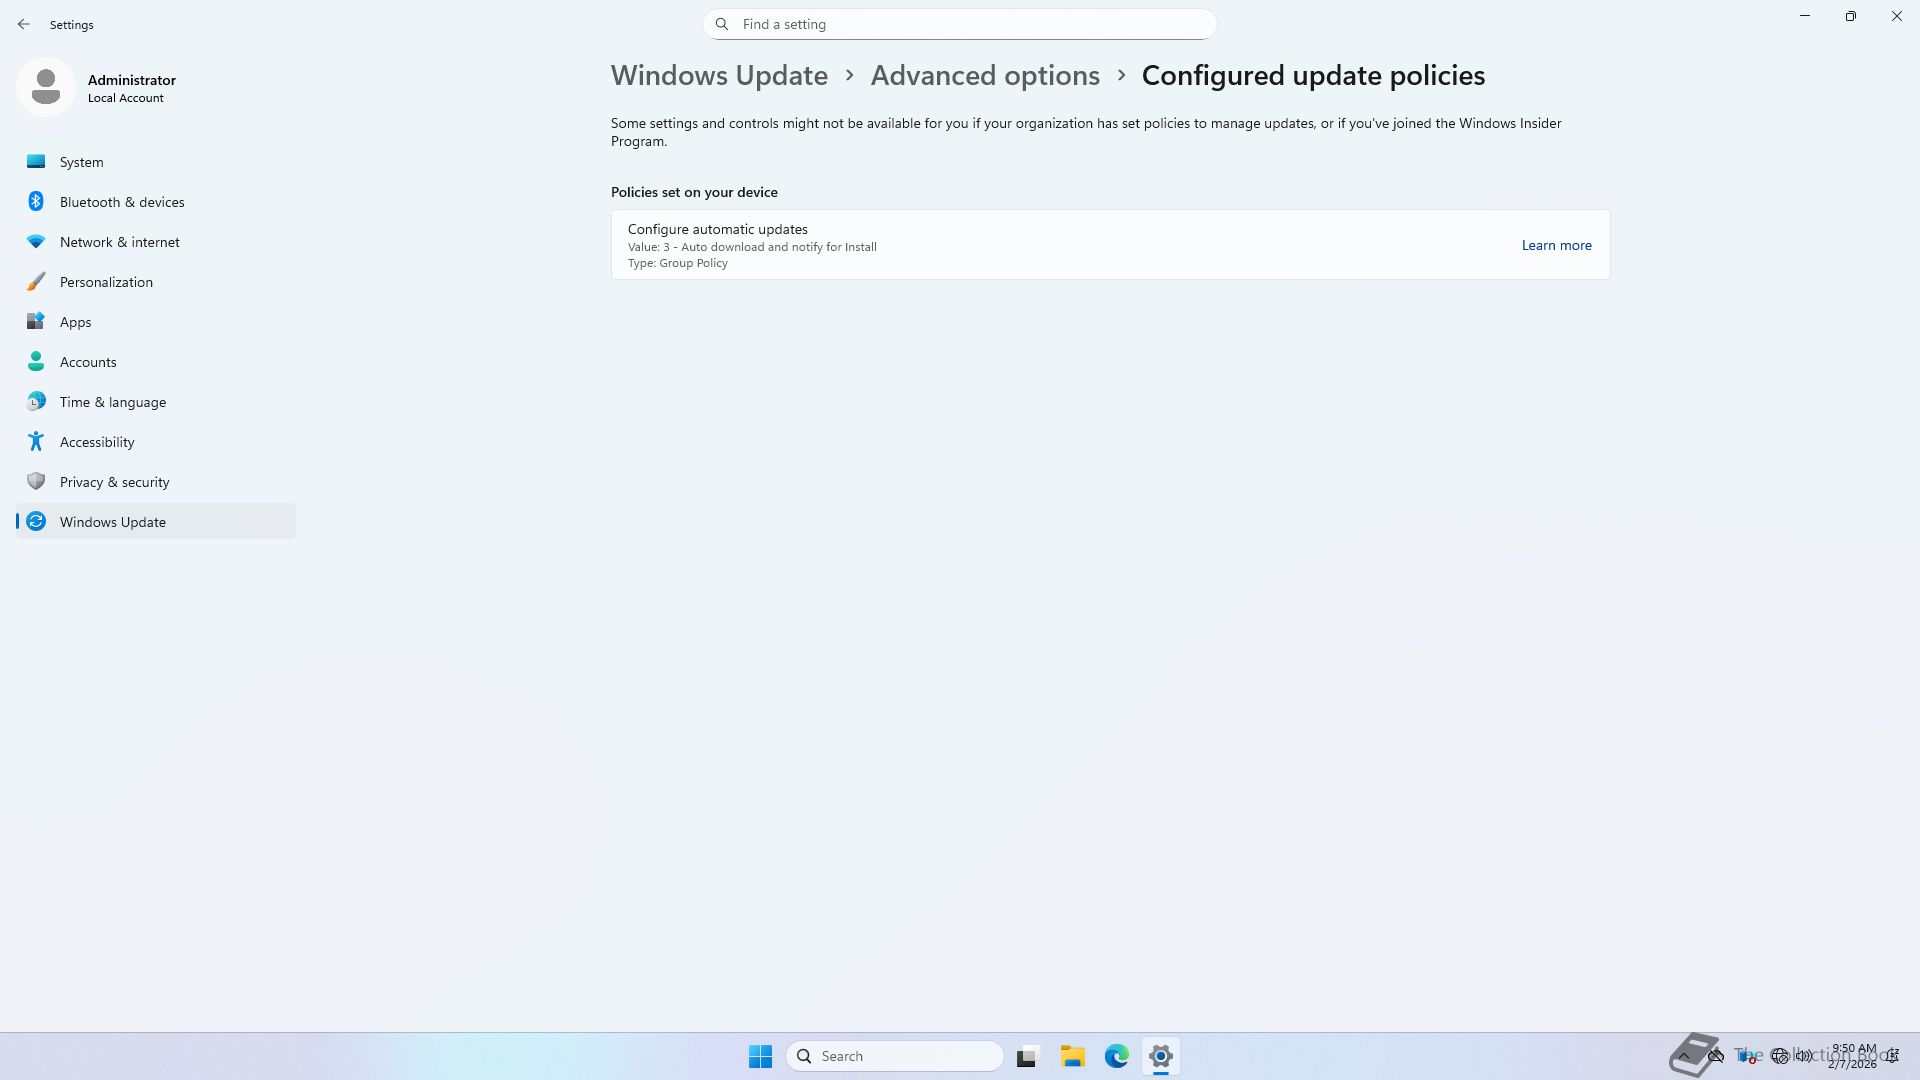The height and width of the screenshot is (1080, 1920).
Task: Open the Windows Start menu
Action: tap(760, 1056)
